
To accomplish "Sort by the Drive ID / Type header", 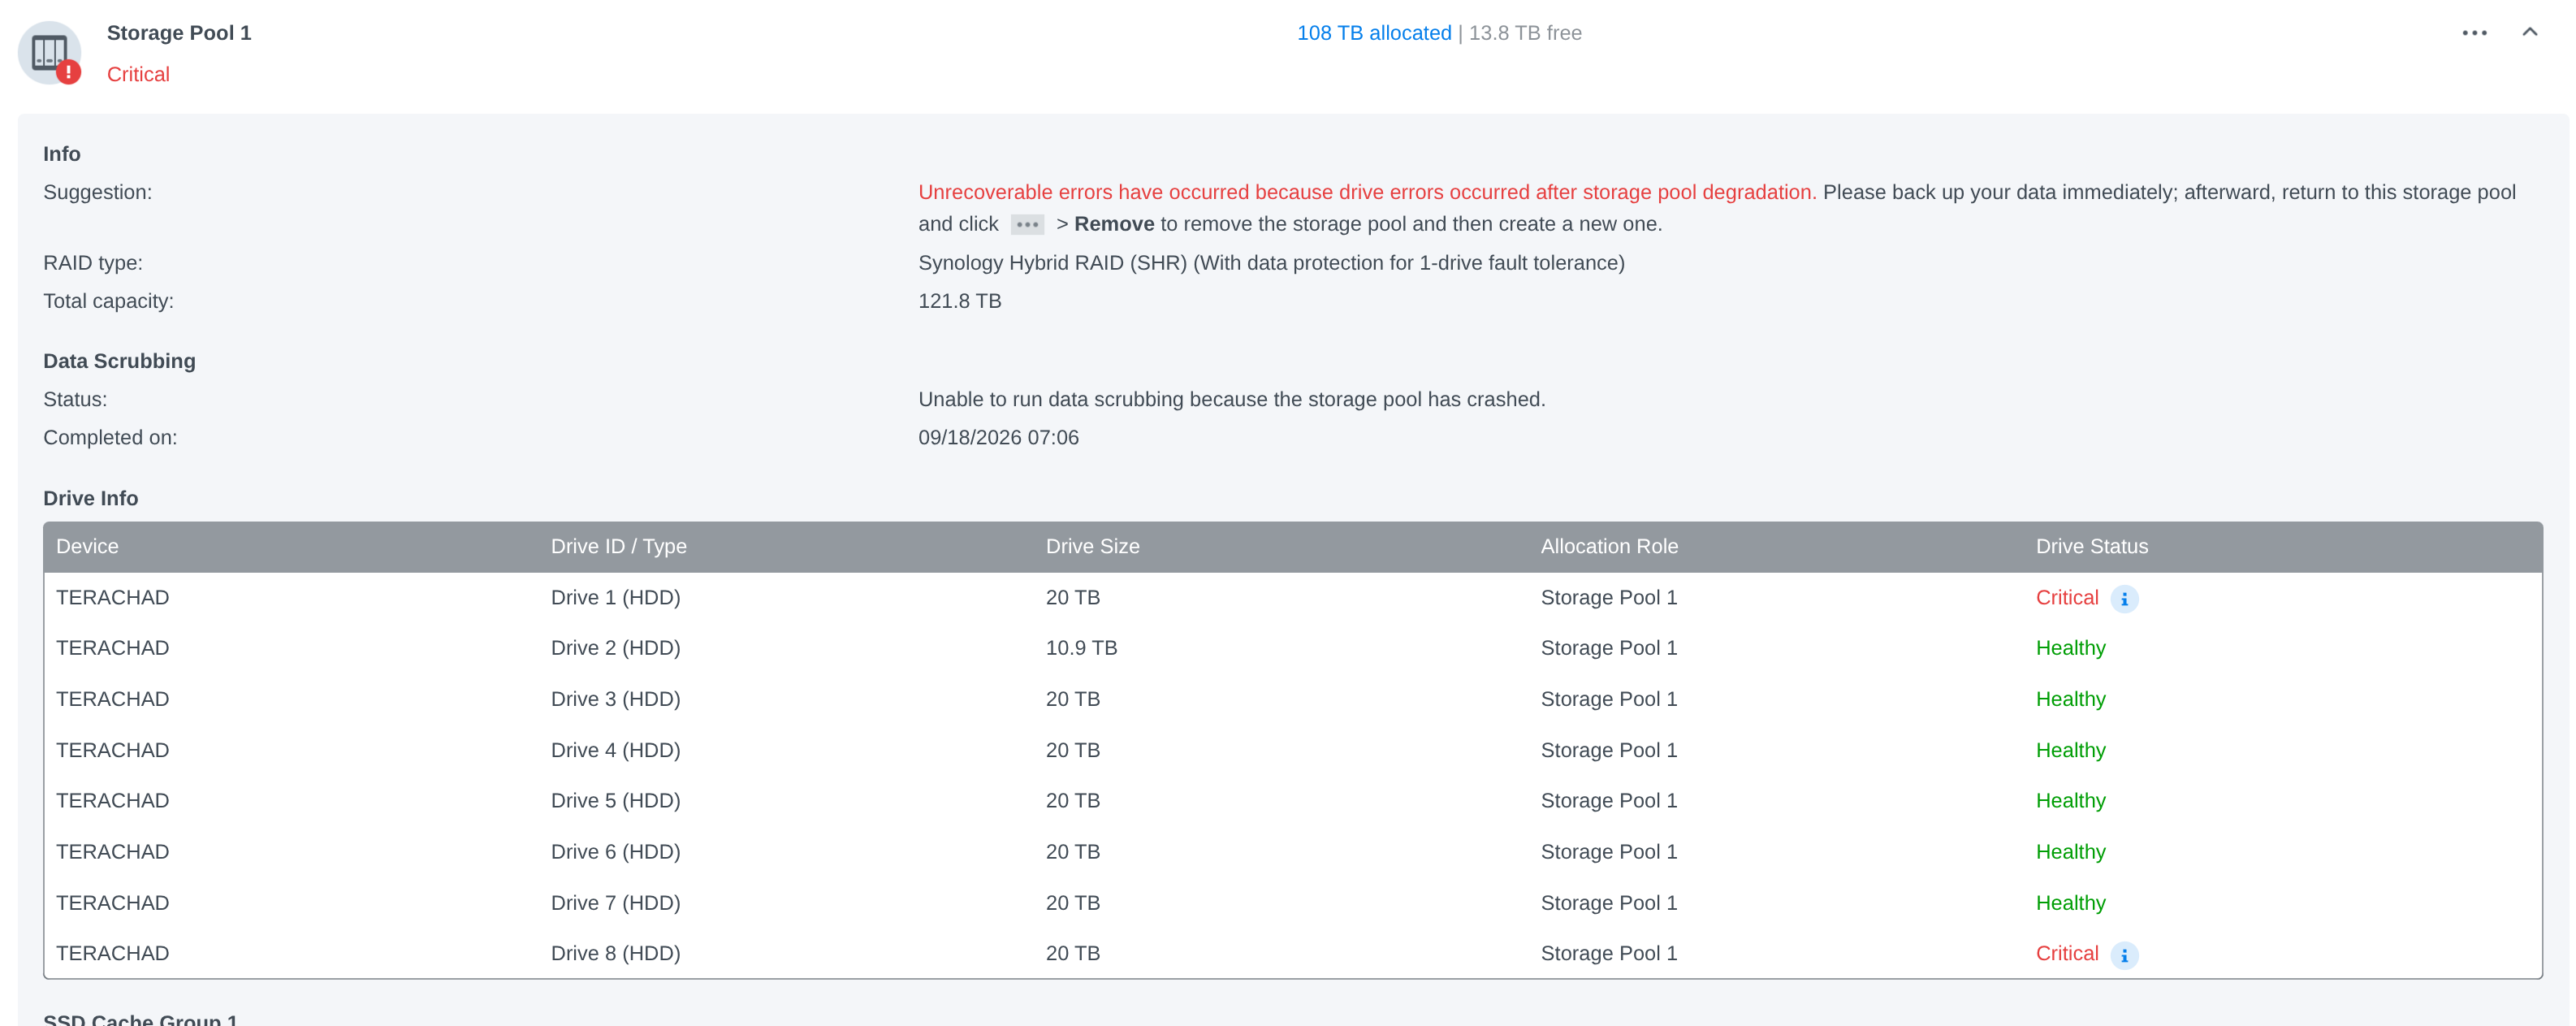I will pos(618,546).
